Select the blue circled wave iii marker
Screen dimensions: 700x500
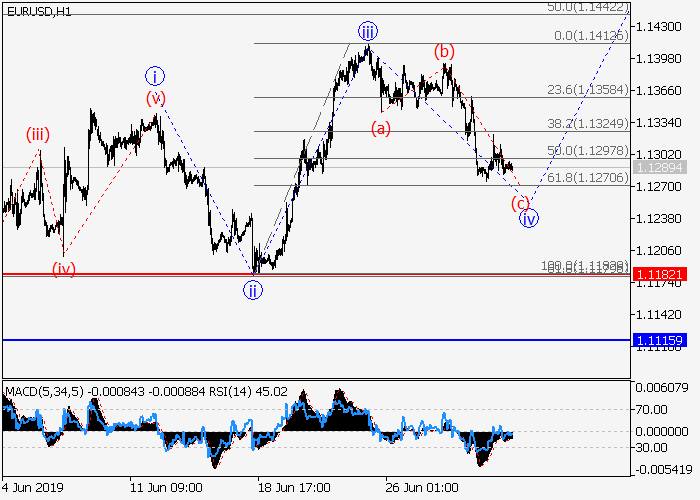click(368, 30)
